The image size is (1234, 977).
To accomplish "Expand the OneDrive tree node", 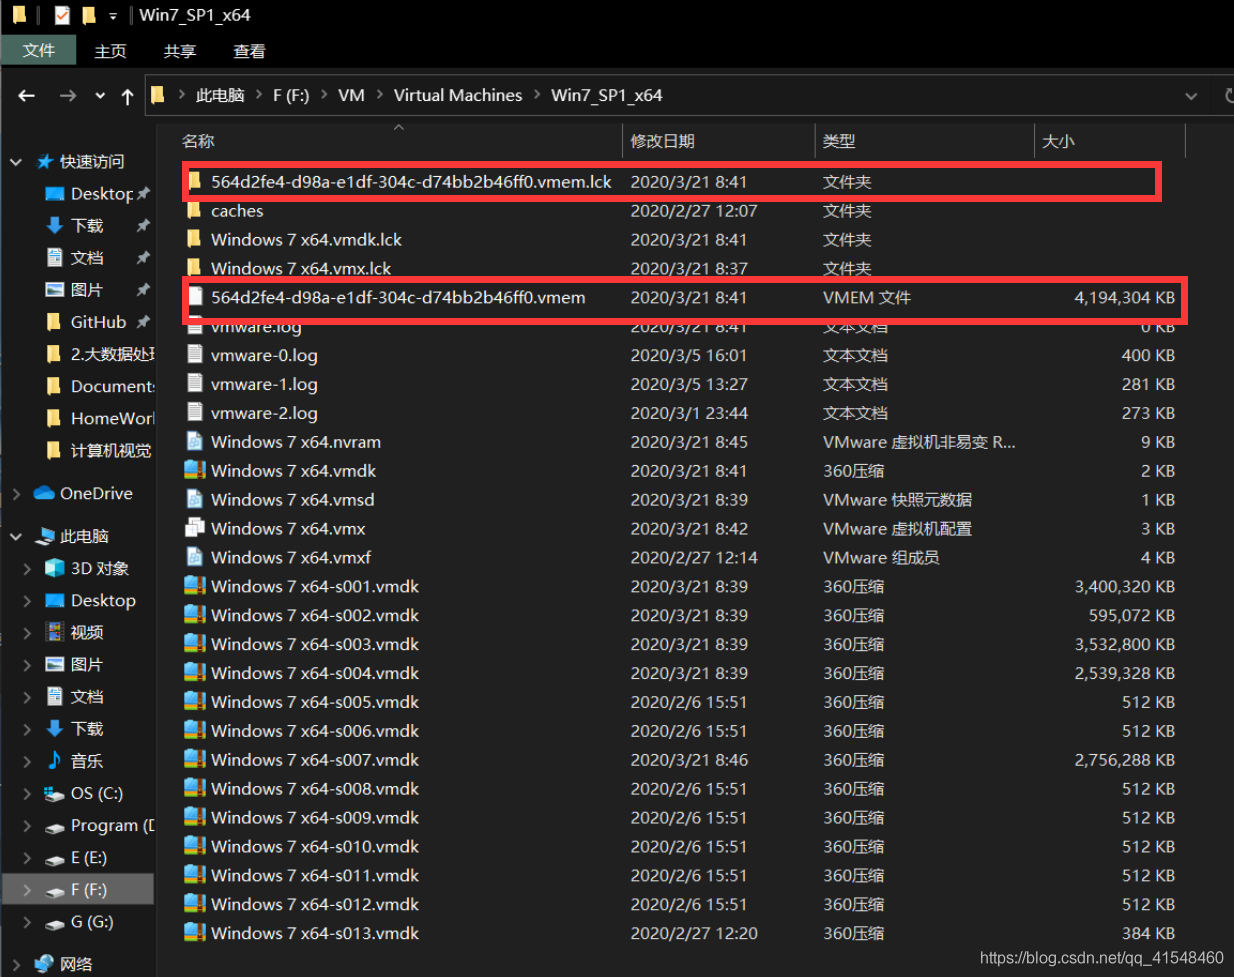I will (16, 493).
